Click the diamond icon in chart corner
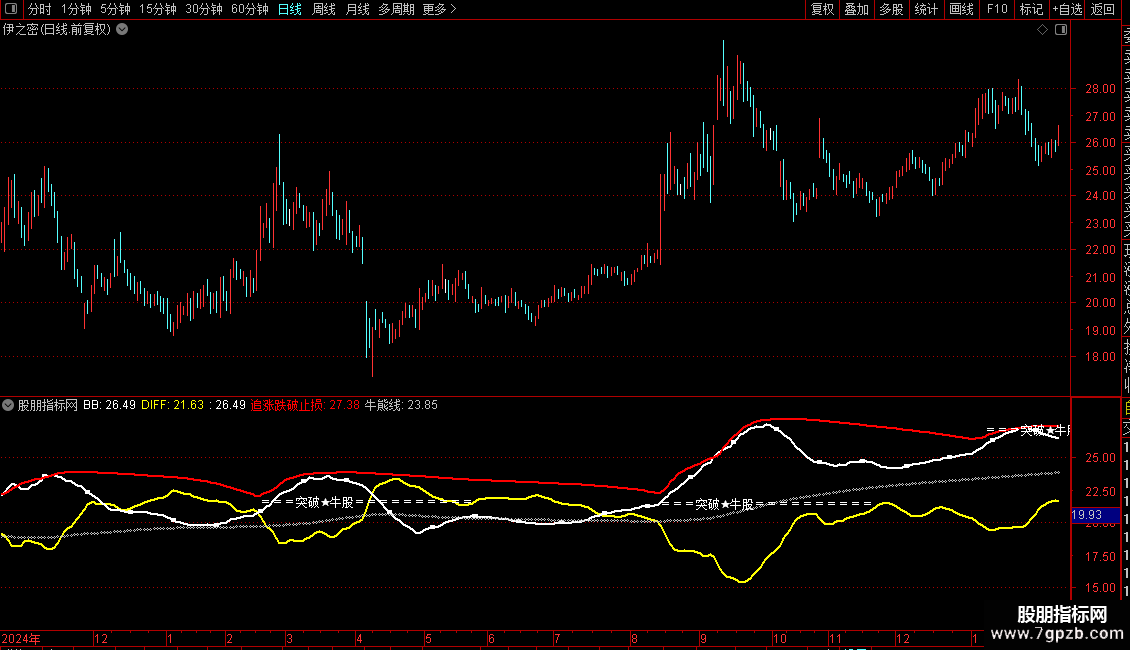1130x650 pixels. 1042,30
